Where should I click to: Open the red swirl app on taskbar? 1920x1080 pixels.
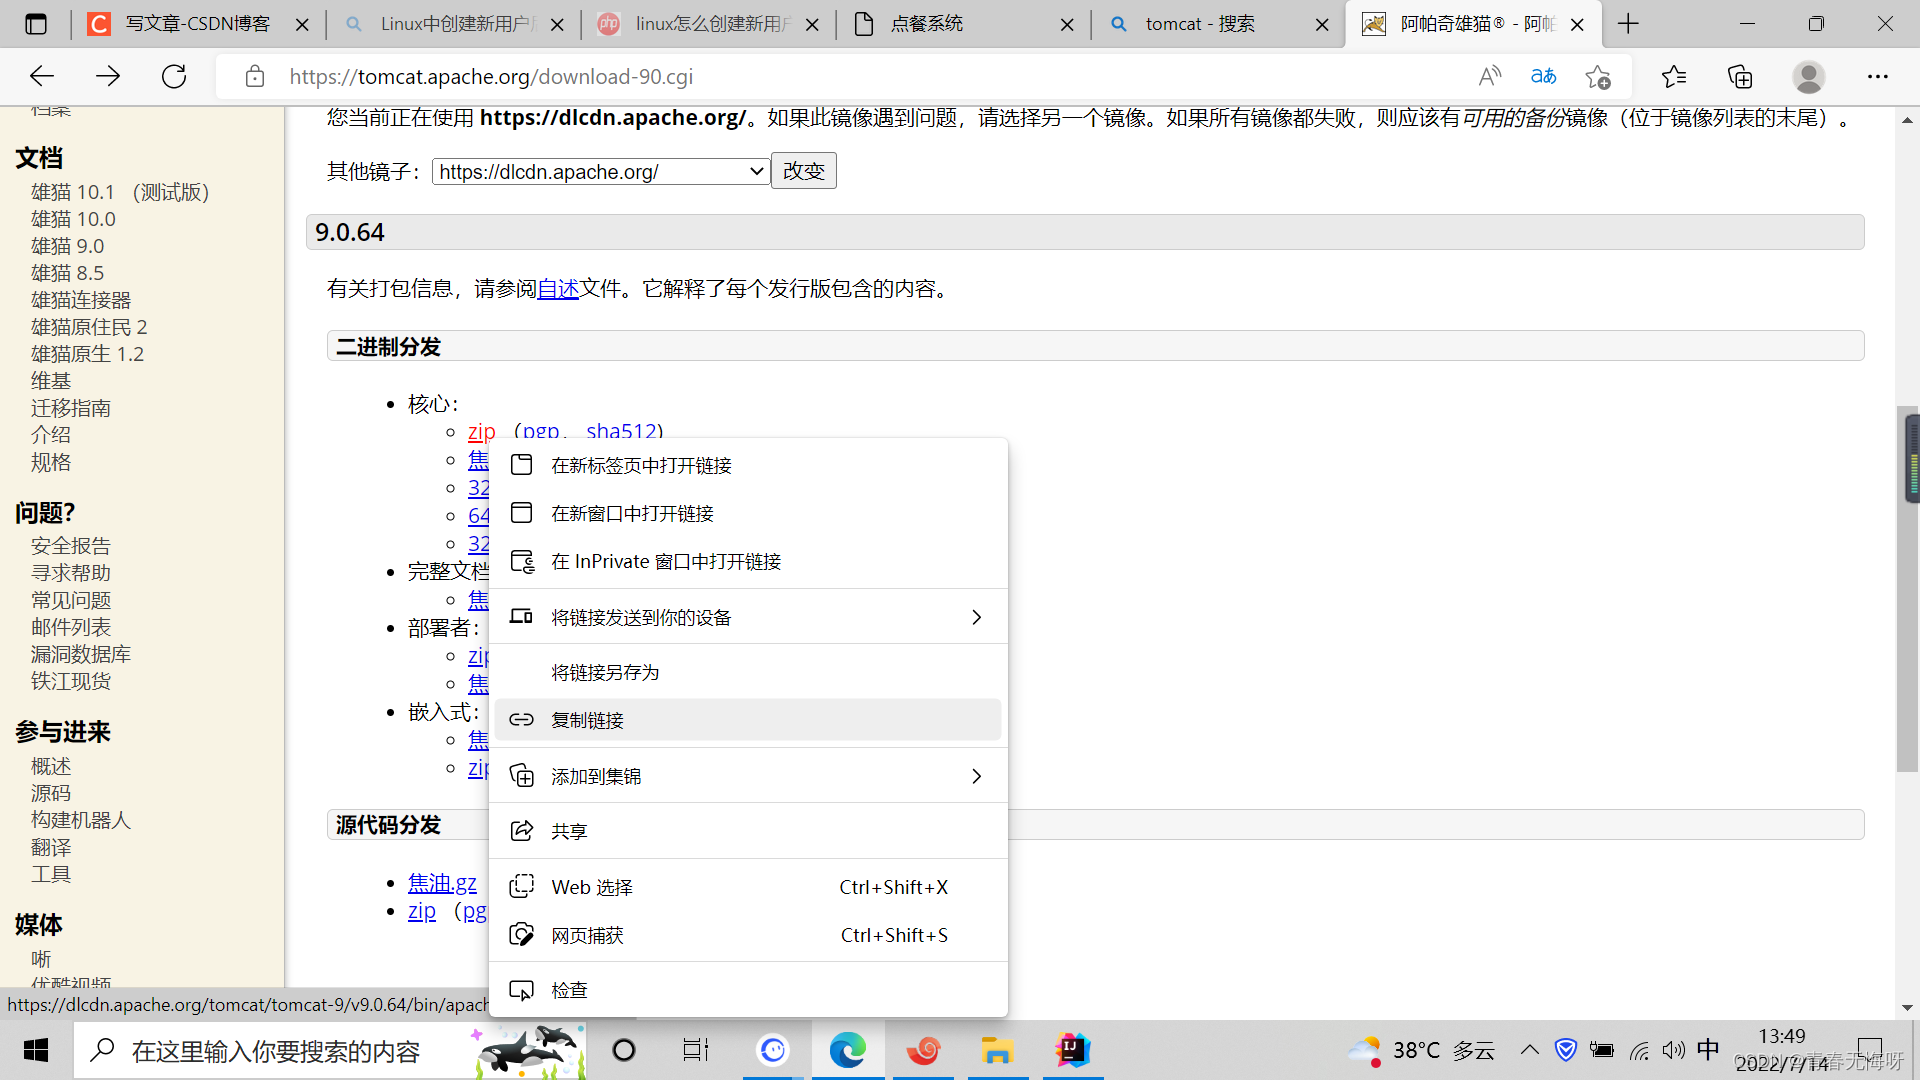pos(923,1051)
